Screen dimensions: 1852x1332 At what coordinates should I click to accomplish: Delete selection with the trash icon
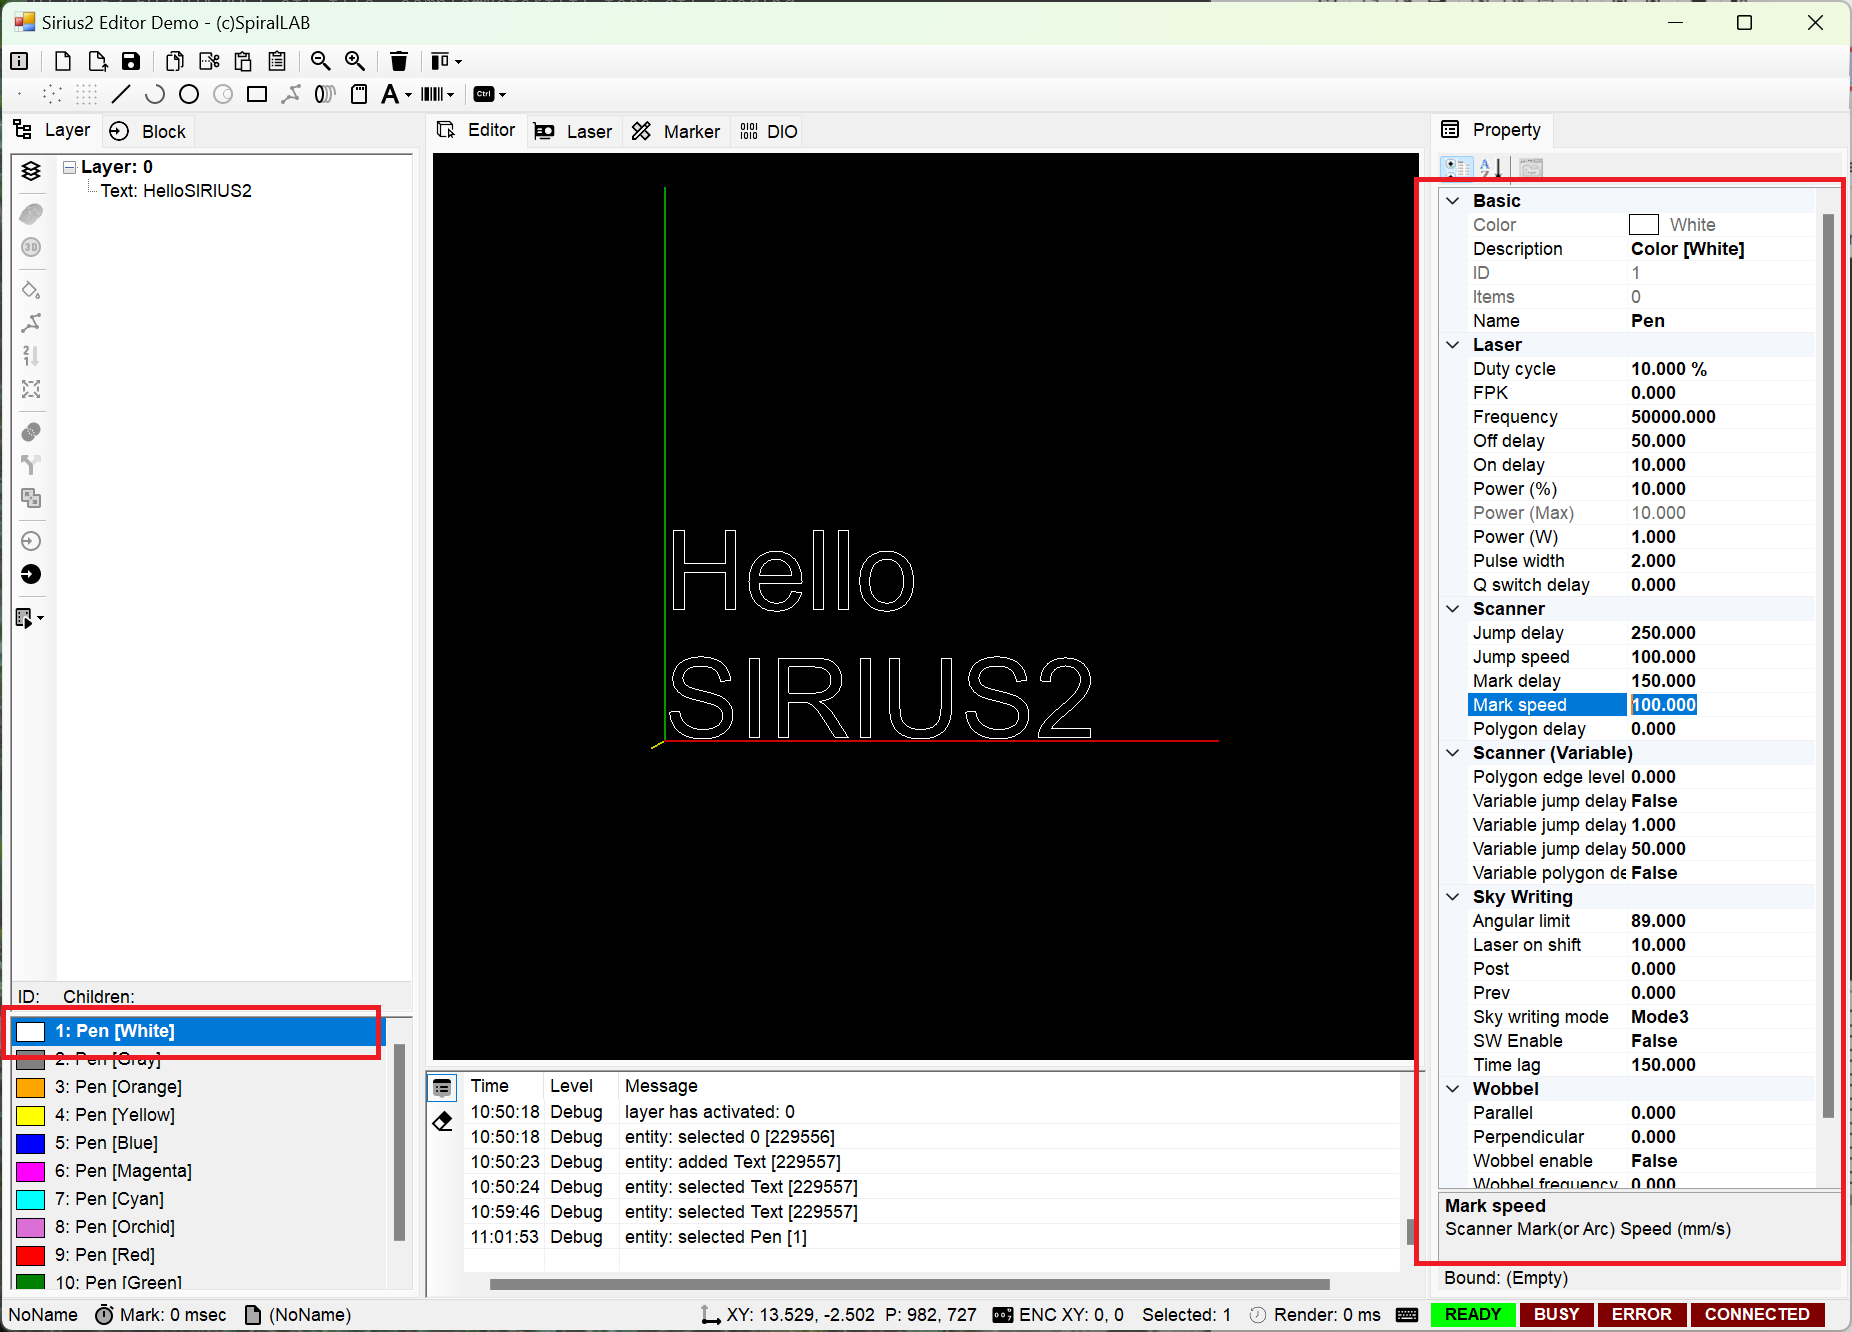399,61
